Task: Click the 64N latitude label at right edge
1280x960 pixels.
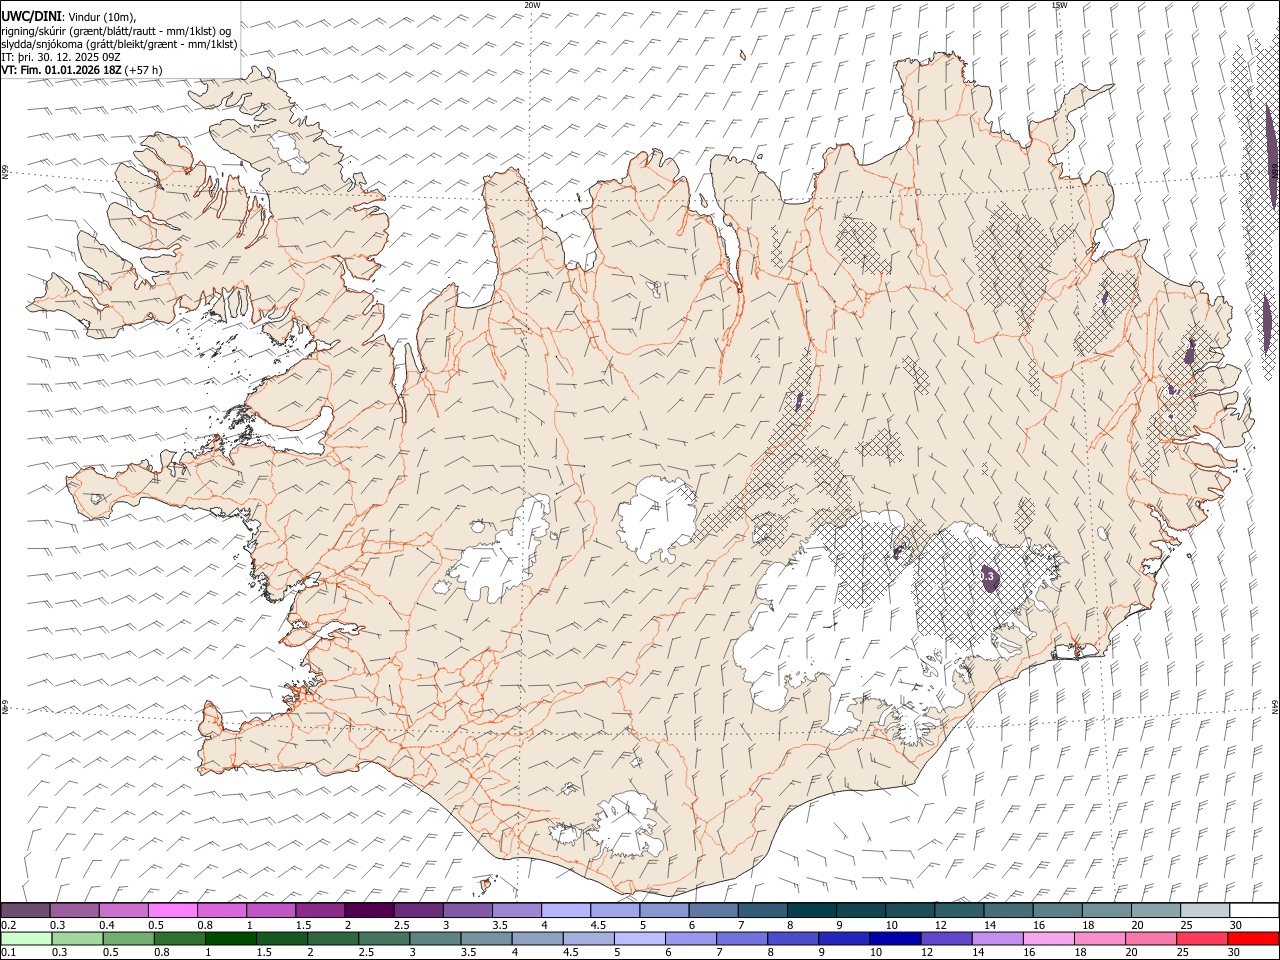Action: (x=1275, y=706)
